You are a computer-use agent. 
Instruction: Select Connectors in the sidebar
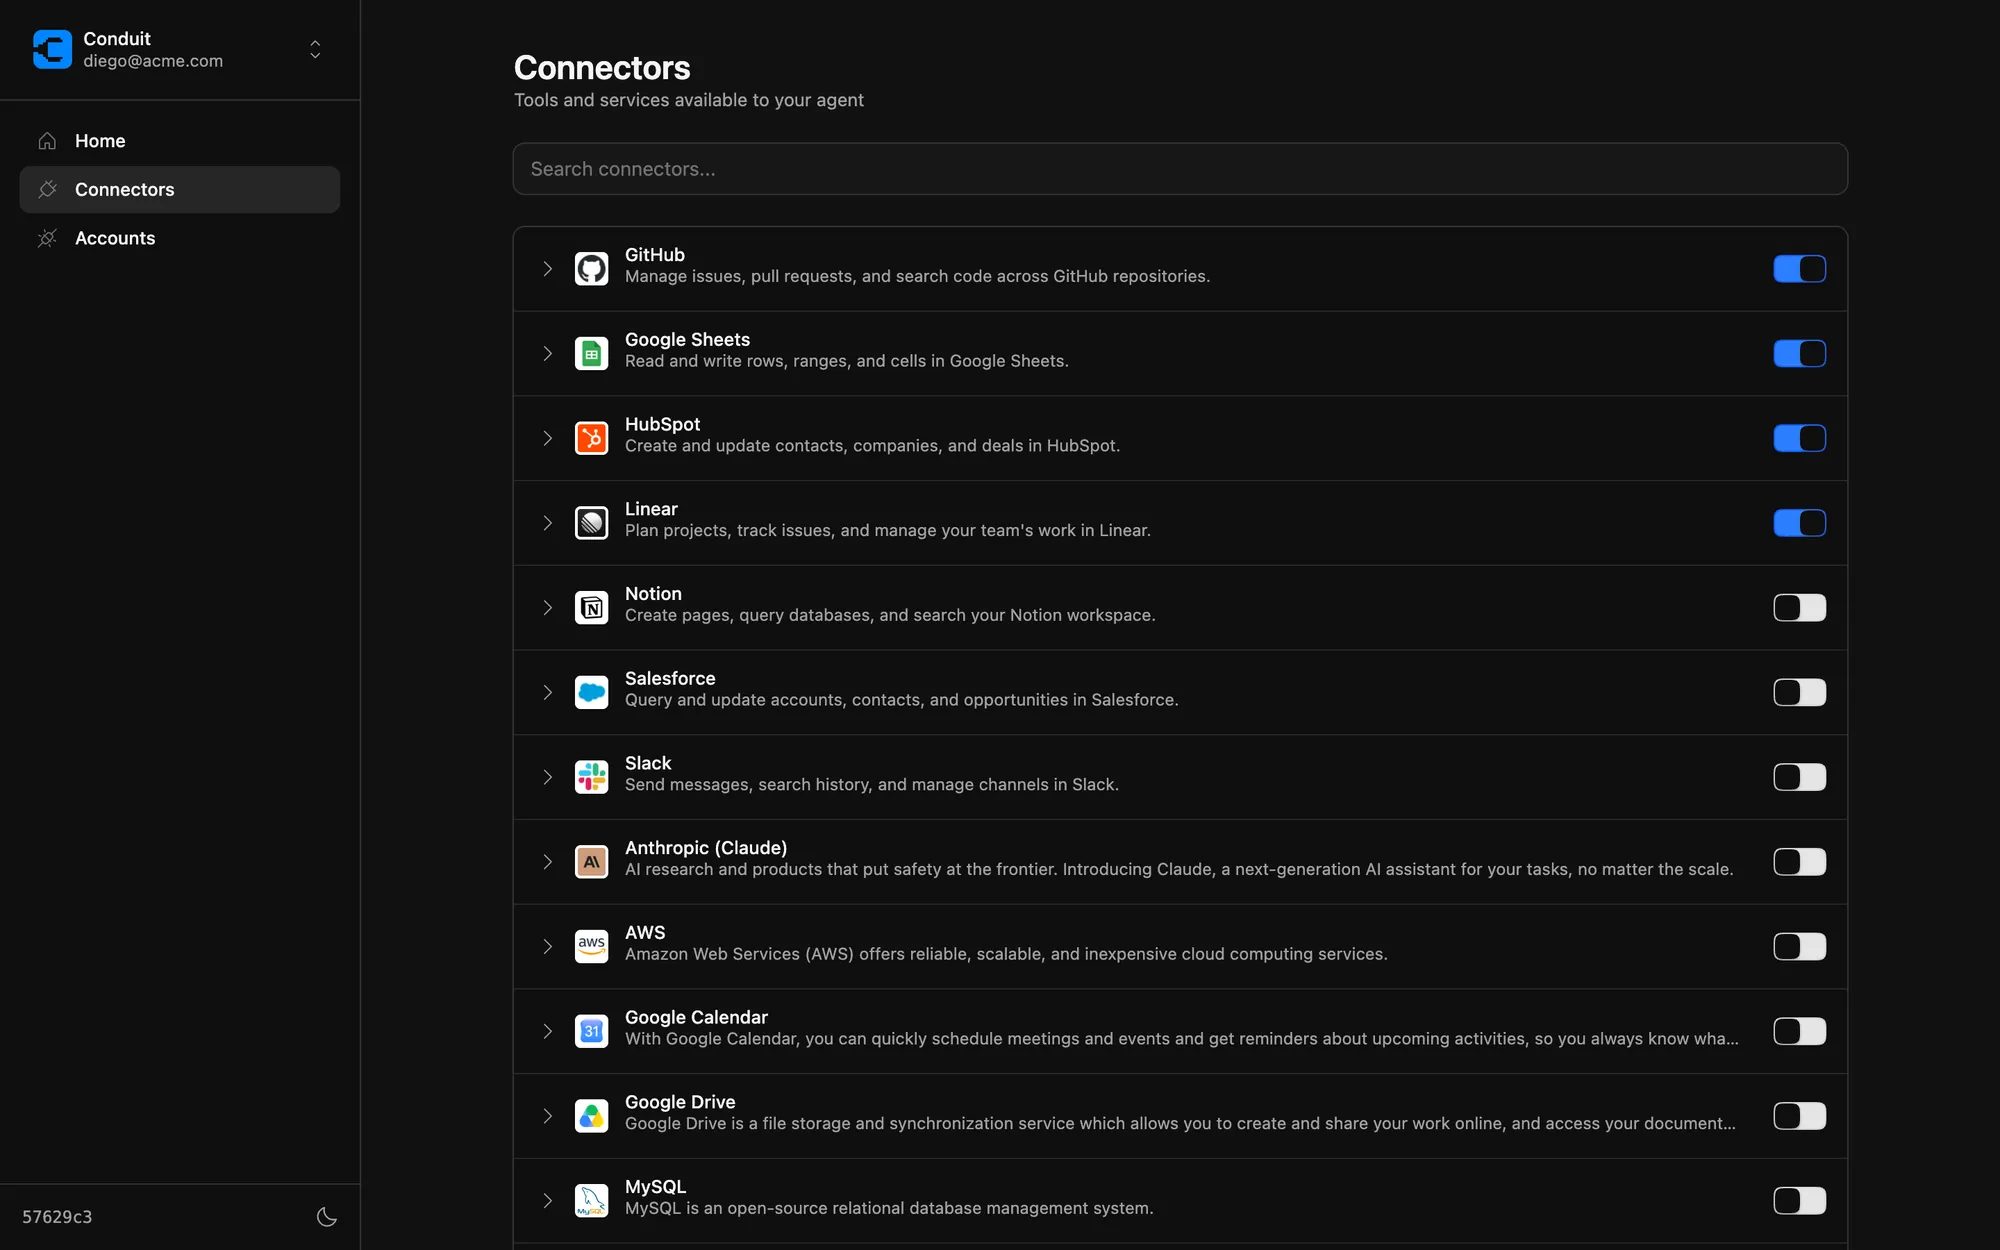click(x=180, y=189)
